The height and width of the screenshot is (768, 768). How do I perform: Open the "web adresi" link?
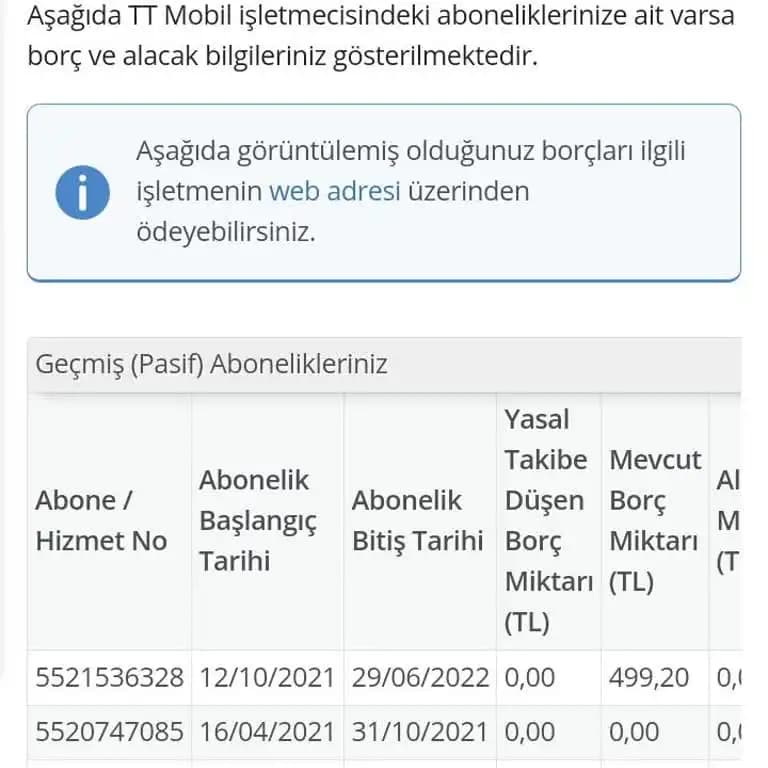[x=334, y=191]
